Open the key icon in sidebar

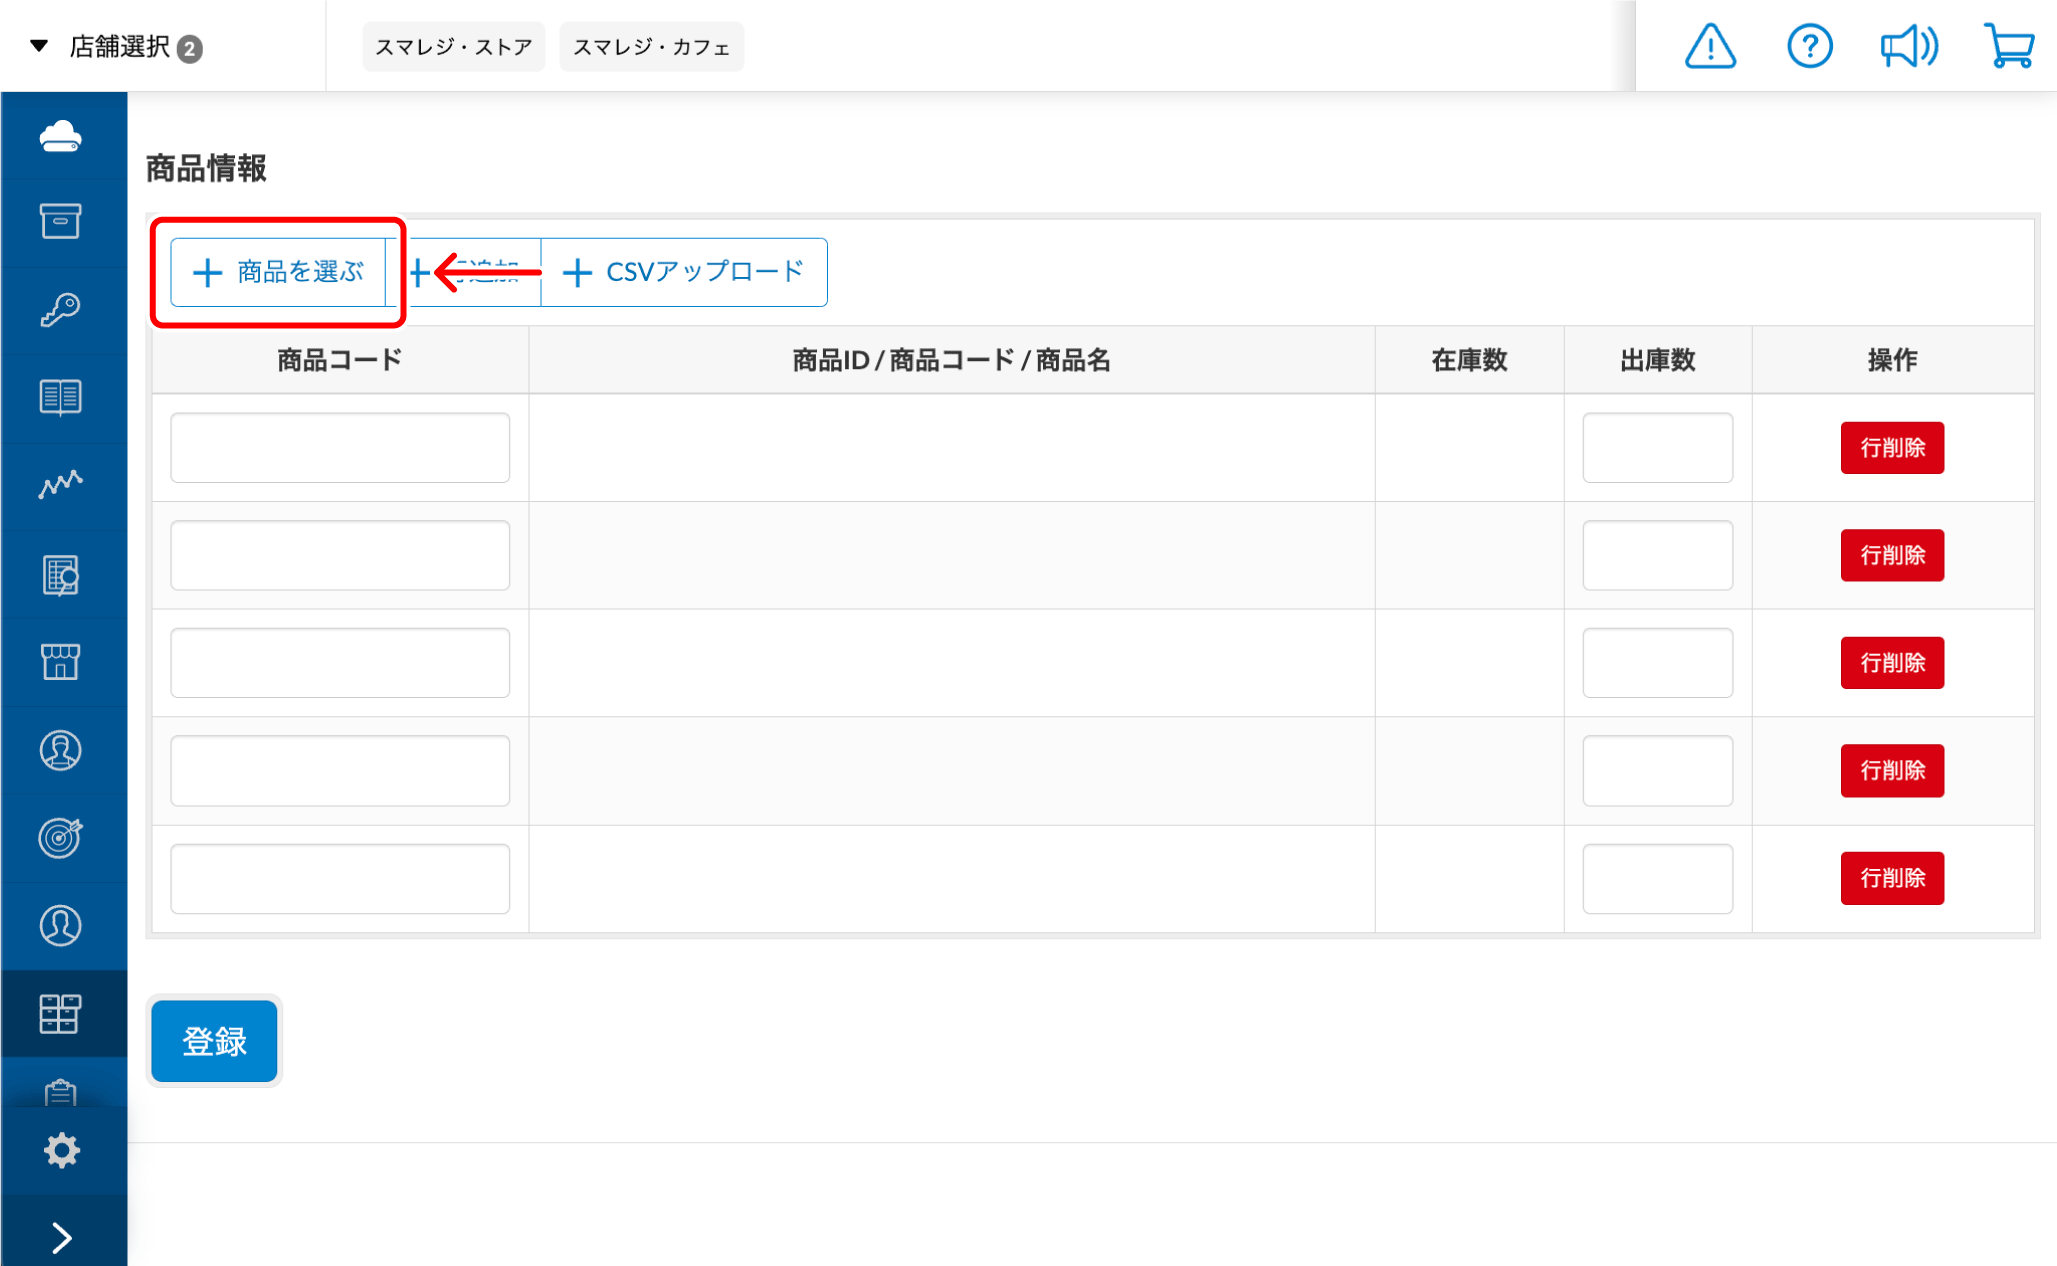[61, 310]
